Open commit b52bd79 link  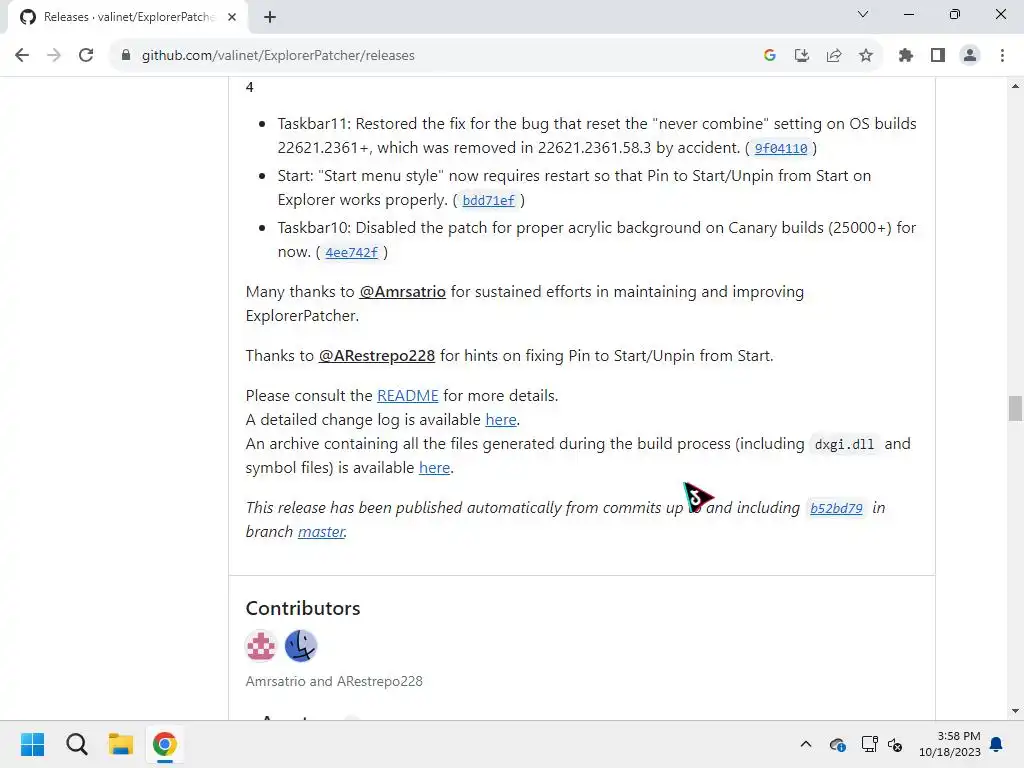[836, 508]
